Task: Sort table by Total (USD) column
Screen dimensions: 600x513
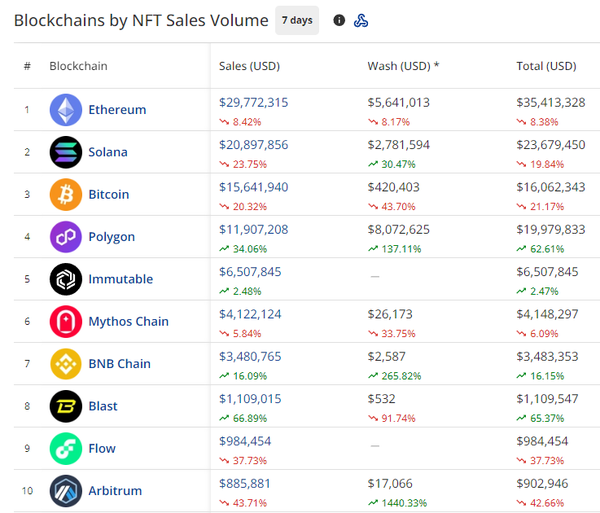Action: (x=546, y=66)
